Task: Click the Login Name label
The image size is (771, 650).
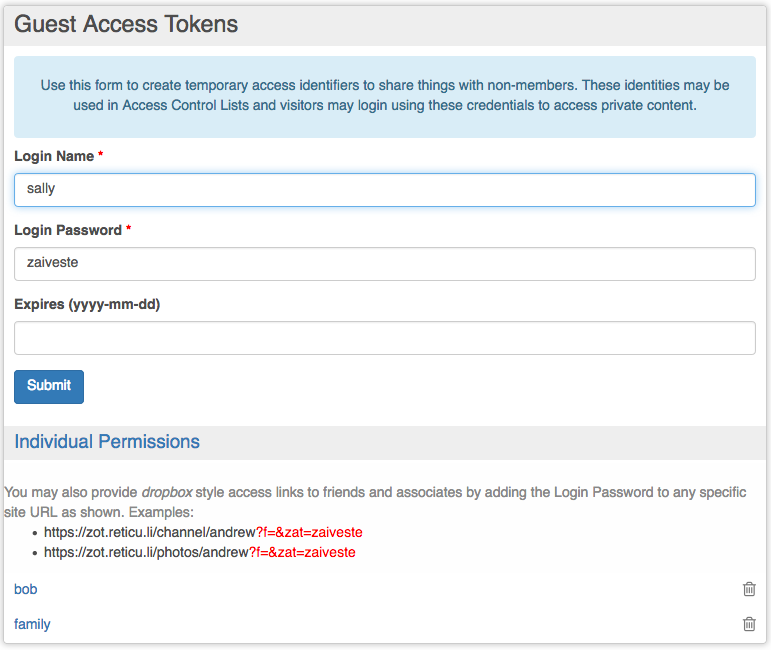Action: click(54, 156)
